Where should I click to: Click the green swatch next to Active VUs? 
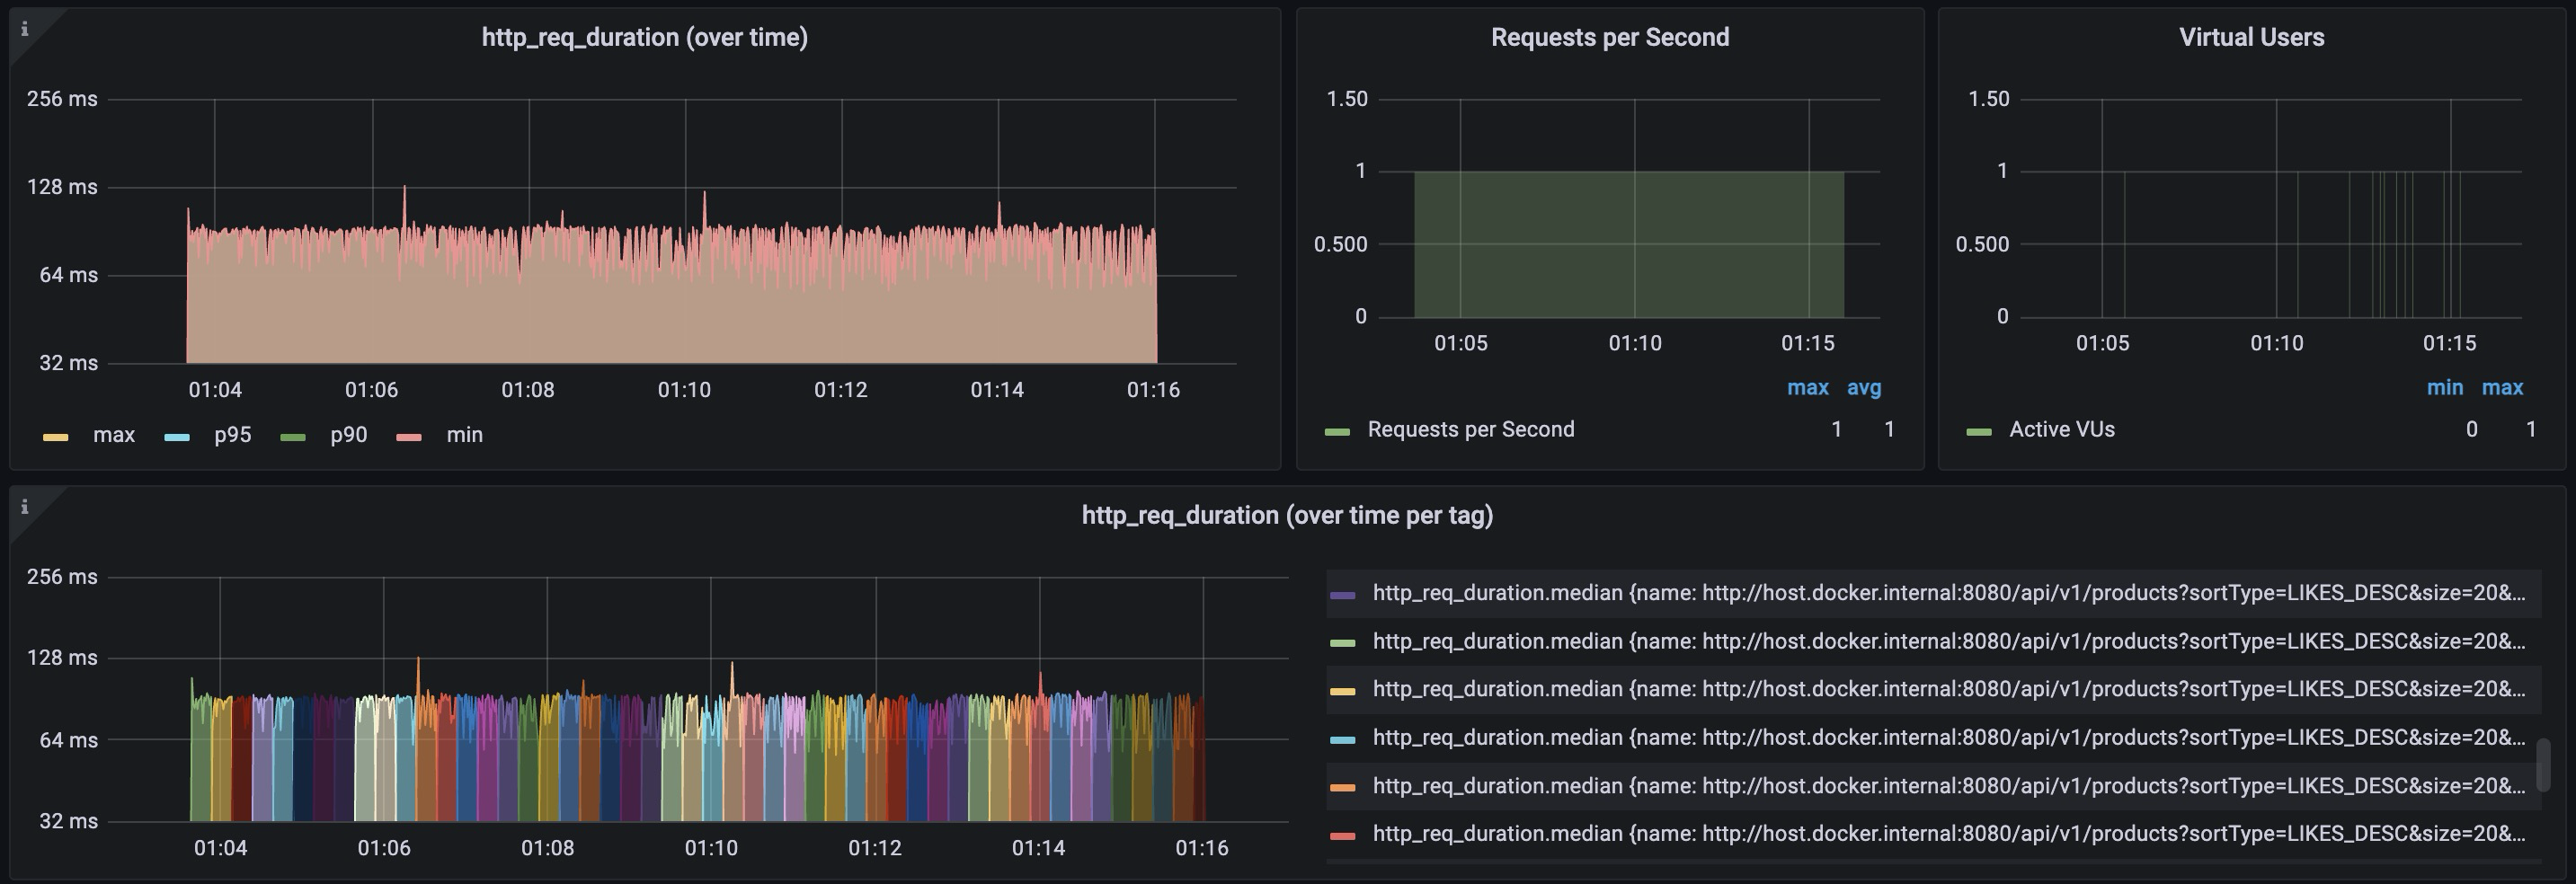click(1978, 431)
